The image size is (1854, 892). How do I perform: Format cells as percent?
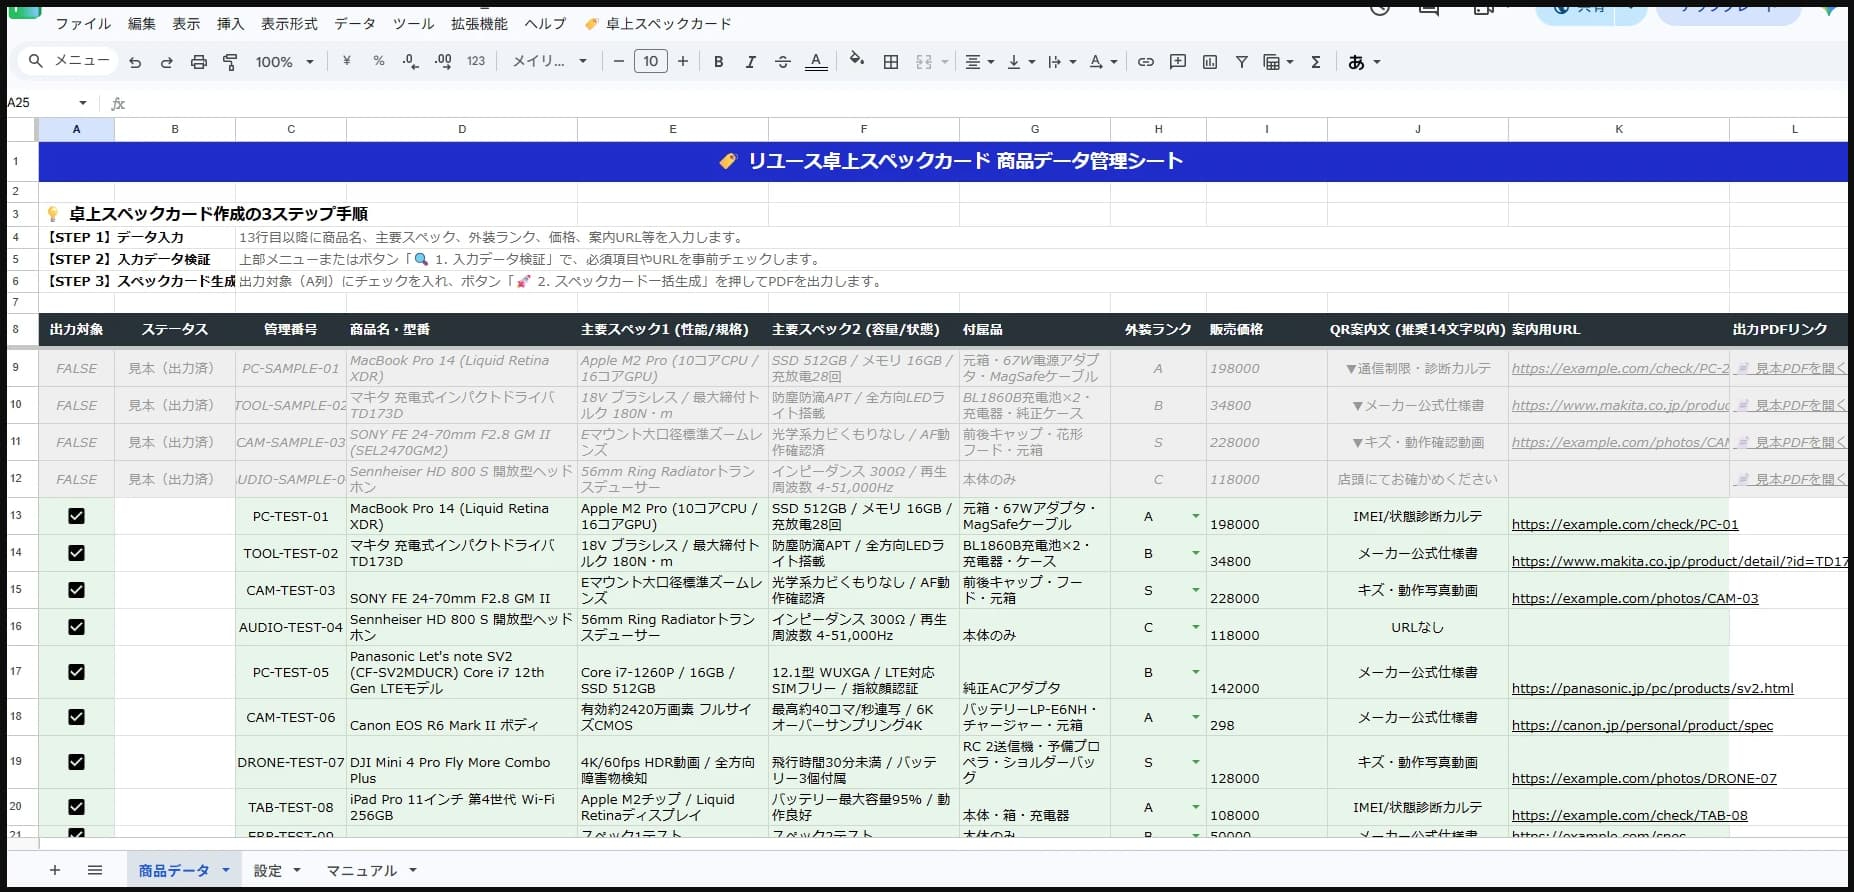point(379,61)
